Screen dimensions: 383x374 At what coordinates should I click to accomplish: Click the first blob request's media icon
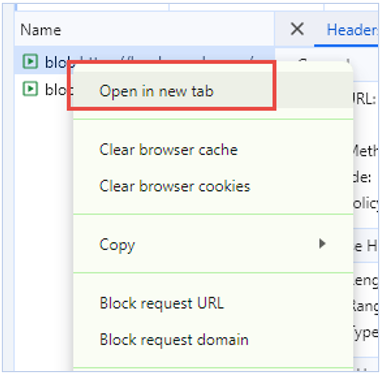(30, 61)
